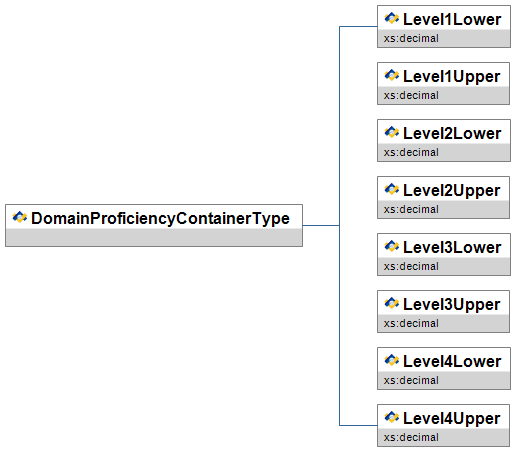Viewport: 515px width, 451px height.
Task: Click the Level3Lower element icon
Action: coord(391,246)
